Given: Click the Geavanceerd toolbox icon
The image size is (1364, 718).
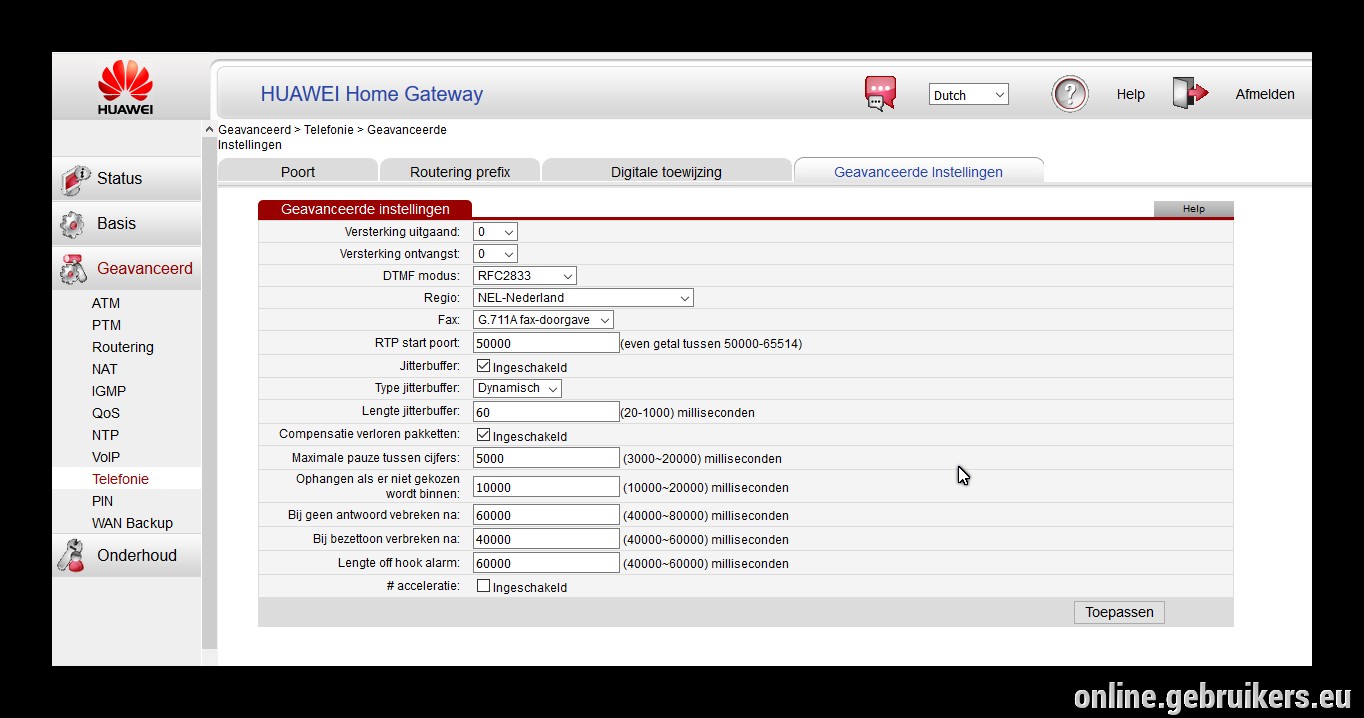Looking at the screenshot, I should pos(74,269).
